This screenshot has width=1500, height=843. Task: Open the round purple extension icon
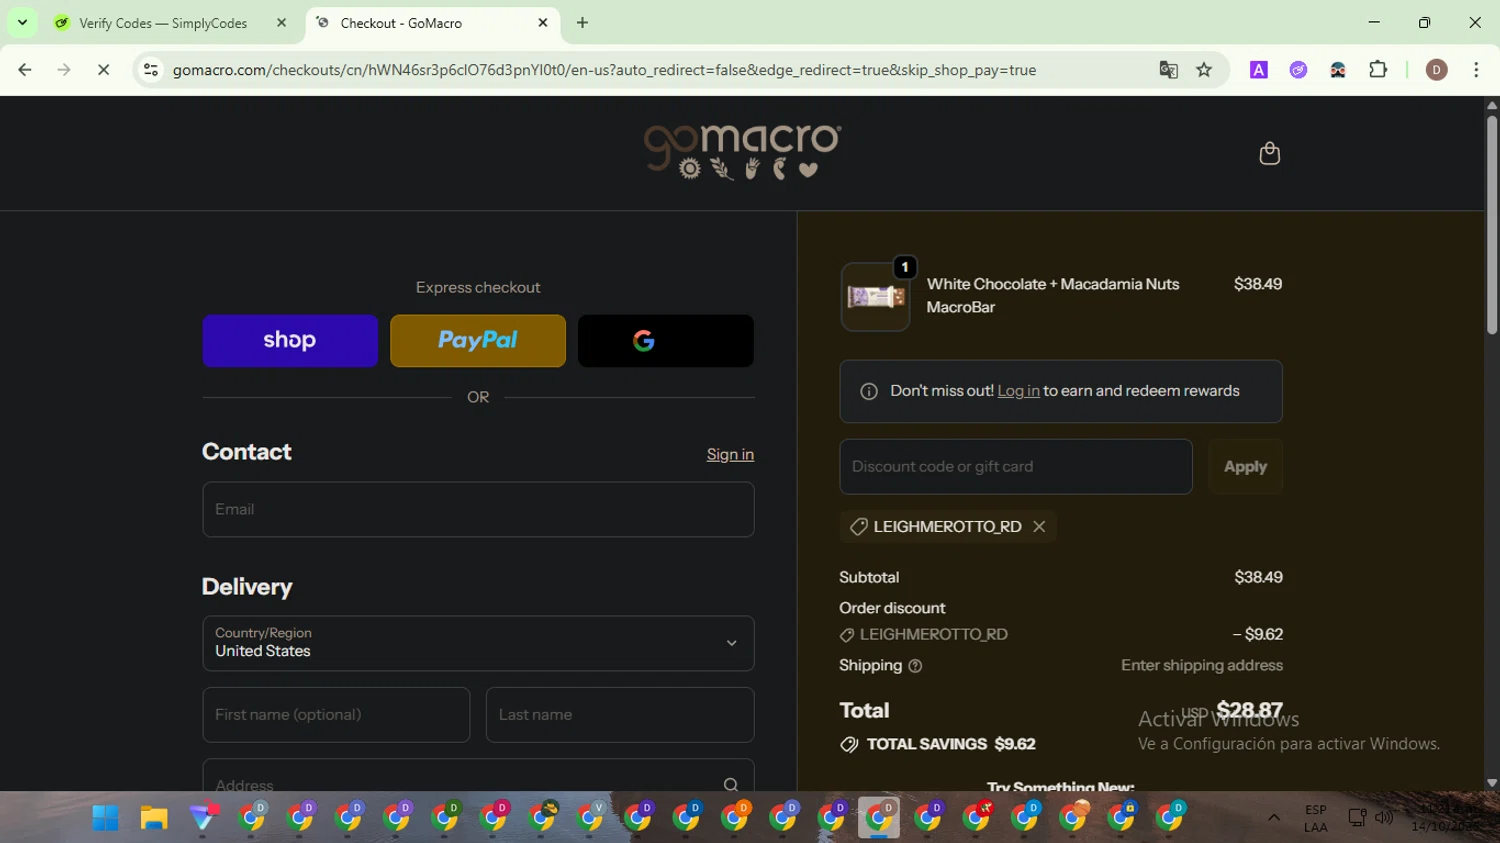click(x=1298, y=70)
